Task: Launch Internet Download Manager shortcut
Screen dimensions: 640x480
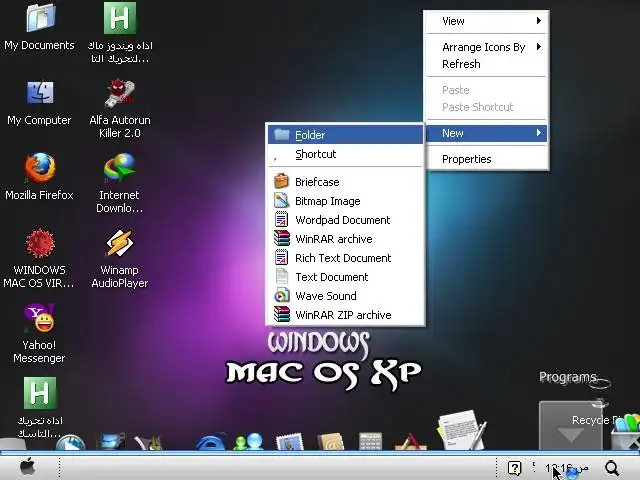Action: [120, 167]
